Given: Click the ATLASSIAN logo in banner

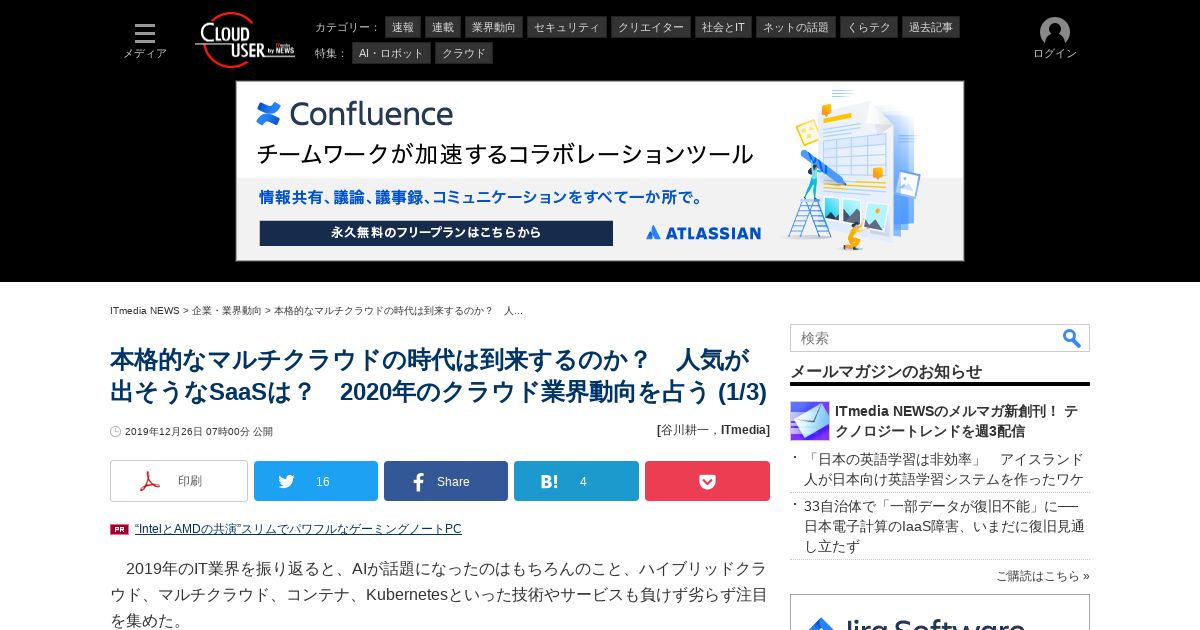Looking at the screenshot, I should coord(703,233).
